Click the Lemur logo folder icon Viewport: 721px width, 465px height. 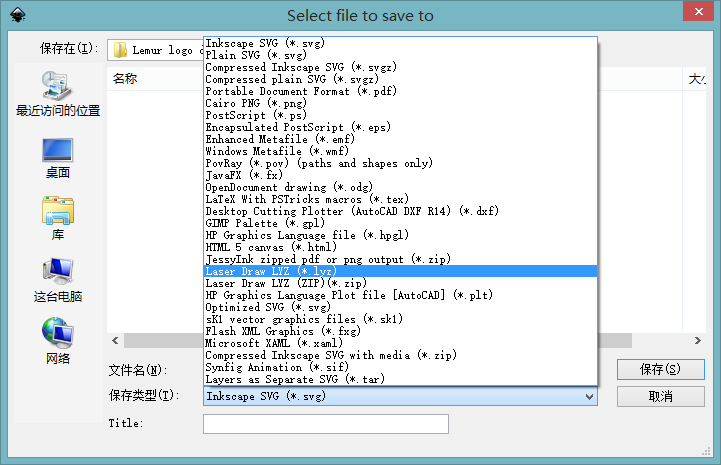120,49
